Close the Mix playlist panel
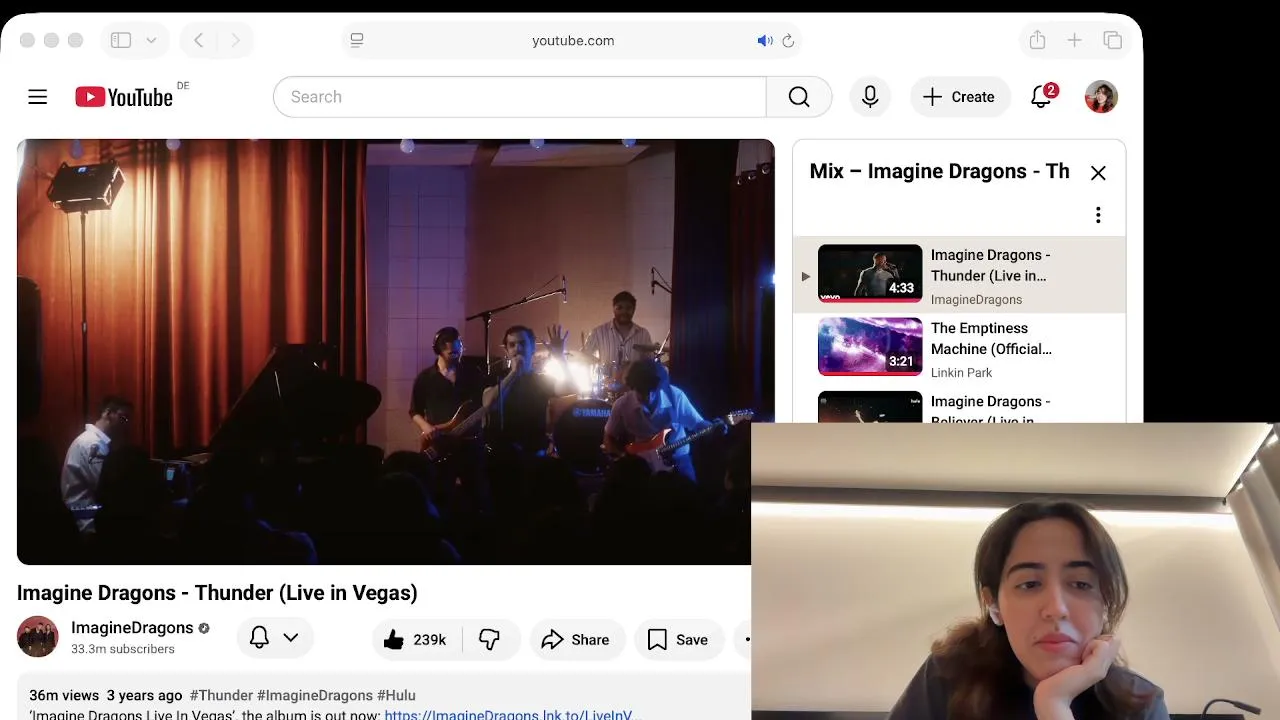This screenshot has height=720, width=1280. point(1098,173)
